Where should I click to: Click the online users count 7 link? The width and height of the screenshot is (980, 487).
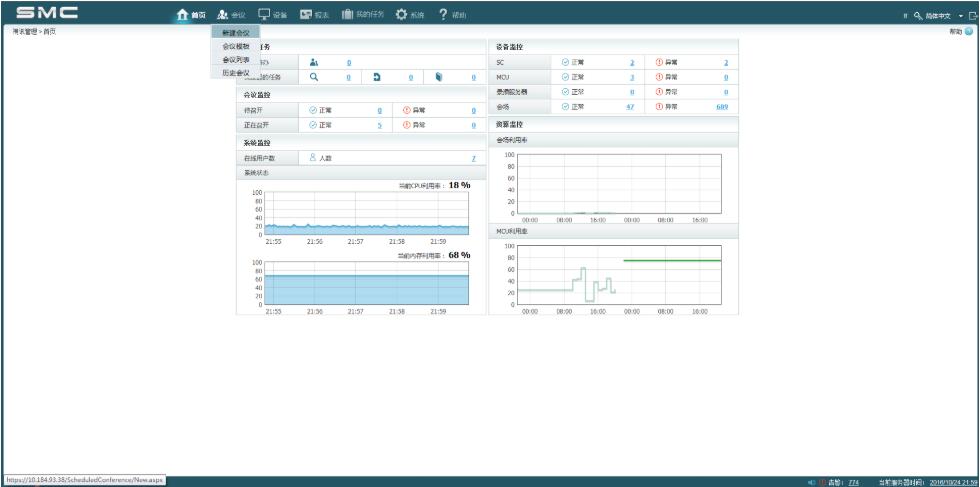[x=473, y=158]
